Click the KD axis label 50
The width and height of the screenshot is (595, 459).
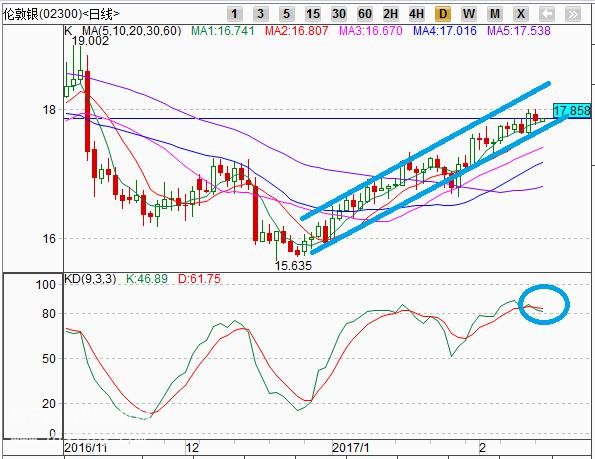(49, 358)
